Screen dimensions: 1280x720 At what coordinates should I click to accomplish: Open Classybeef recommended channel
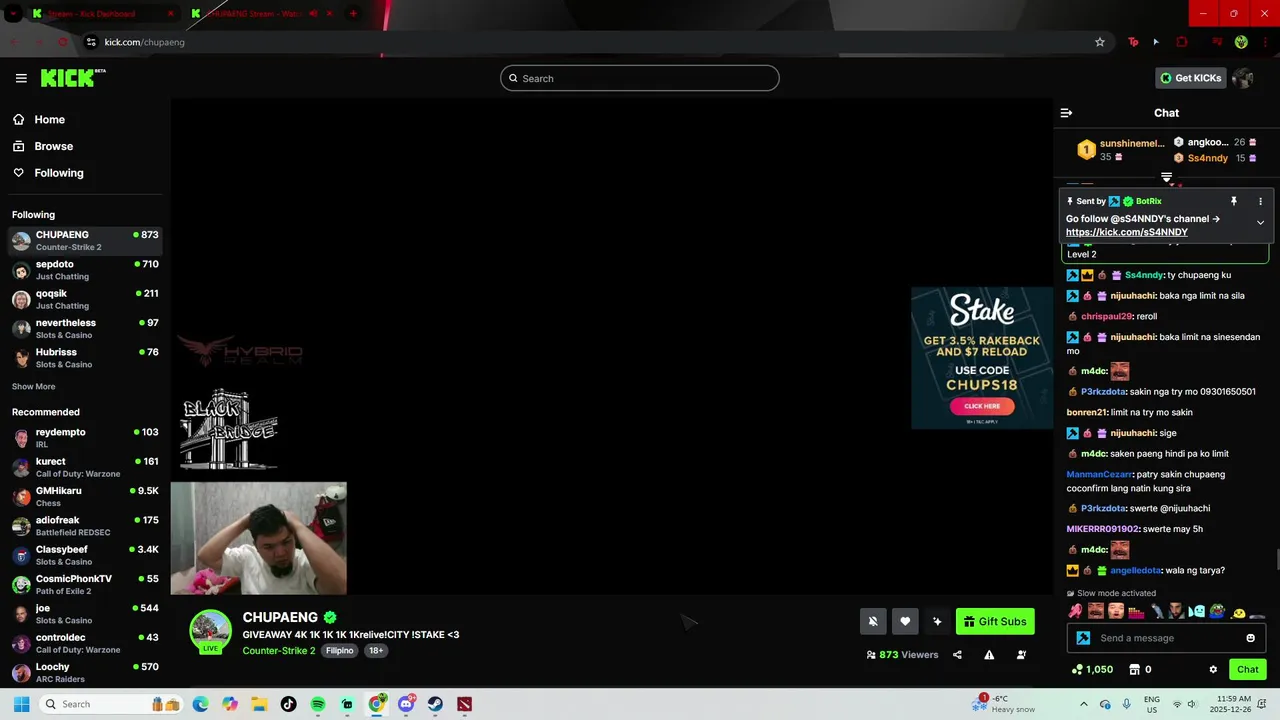[x=85, y=555]
